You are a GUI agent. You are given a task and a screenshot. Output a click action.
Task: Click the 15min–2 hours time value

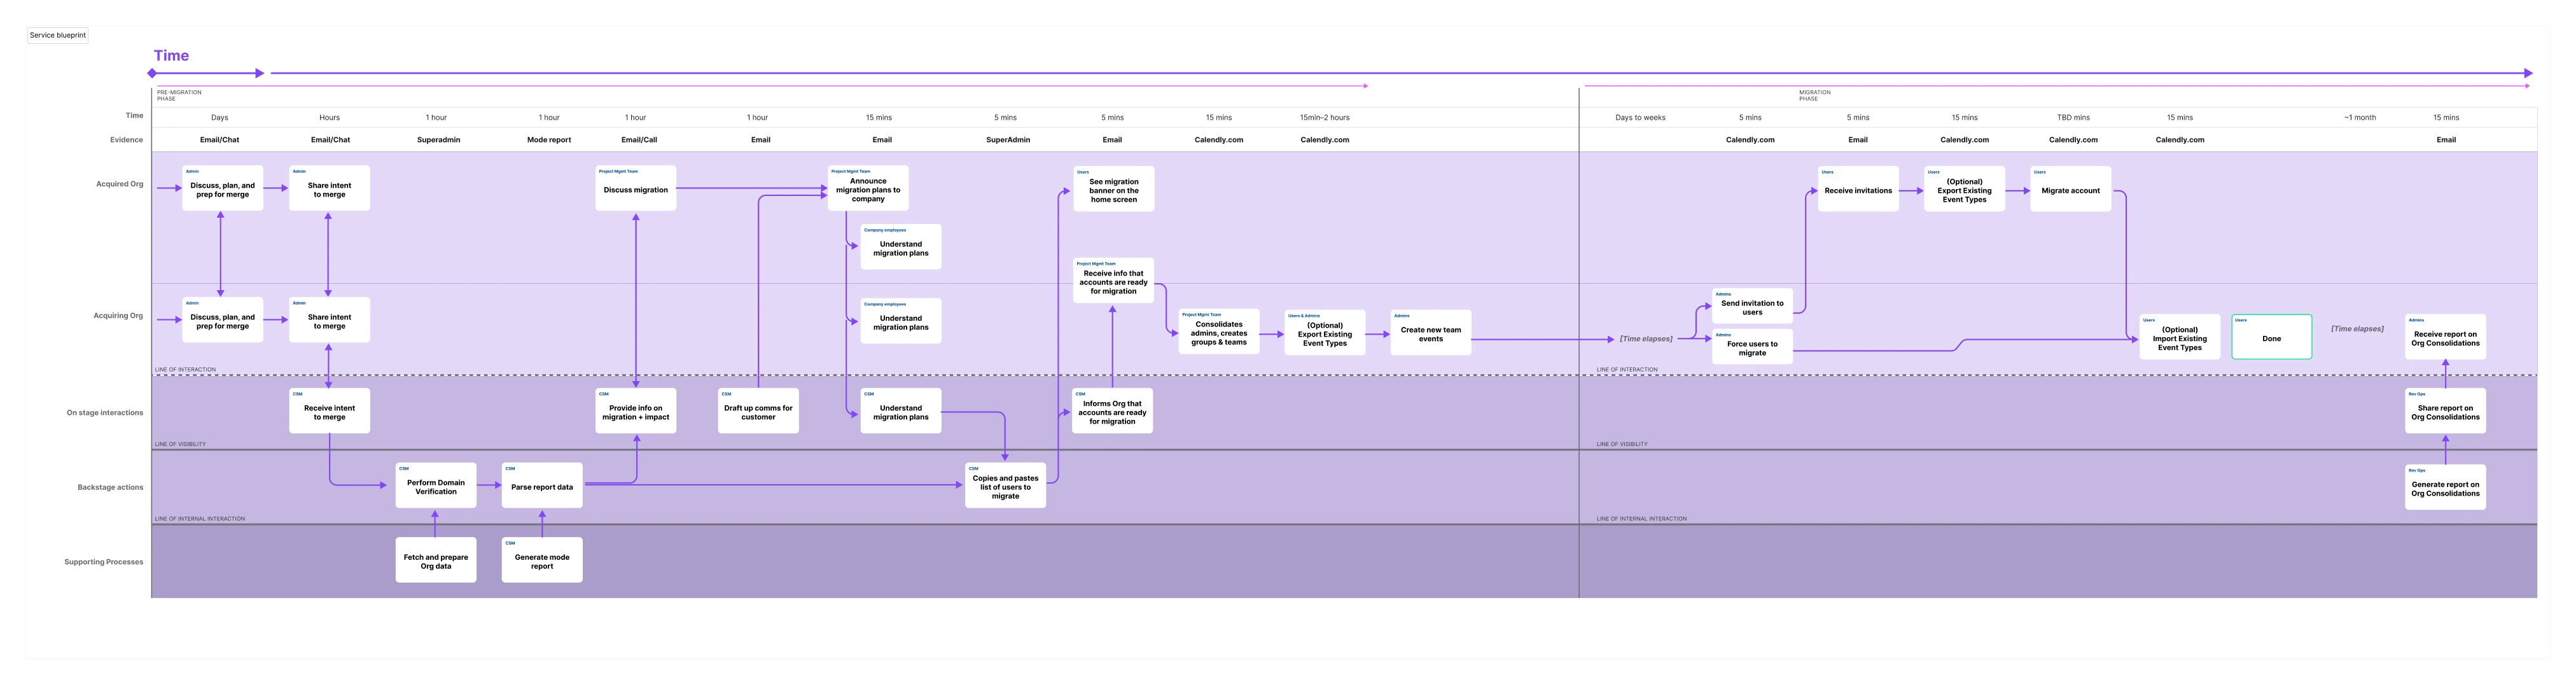tap(1325, 118)
